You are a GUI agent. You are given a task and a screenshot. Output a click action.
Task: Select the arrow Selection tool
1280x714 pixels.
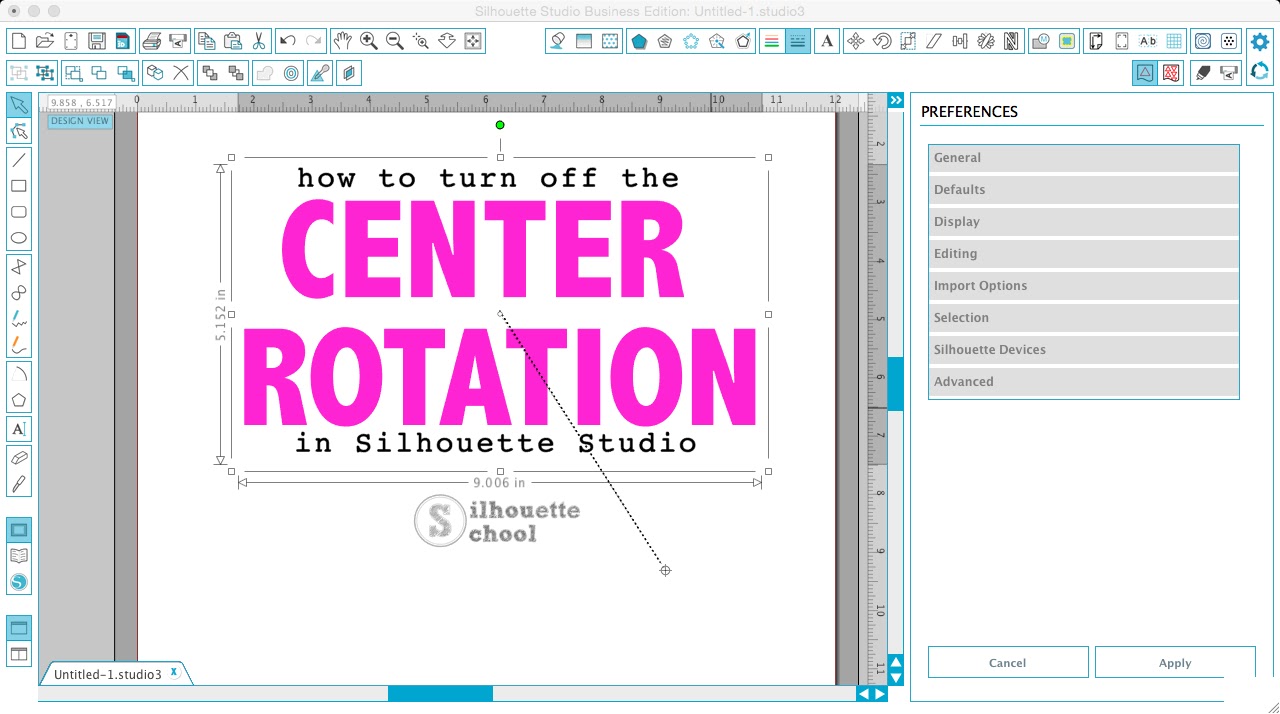(18, 104)
